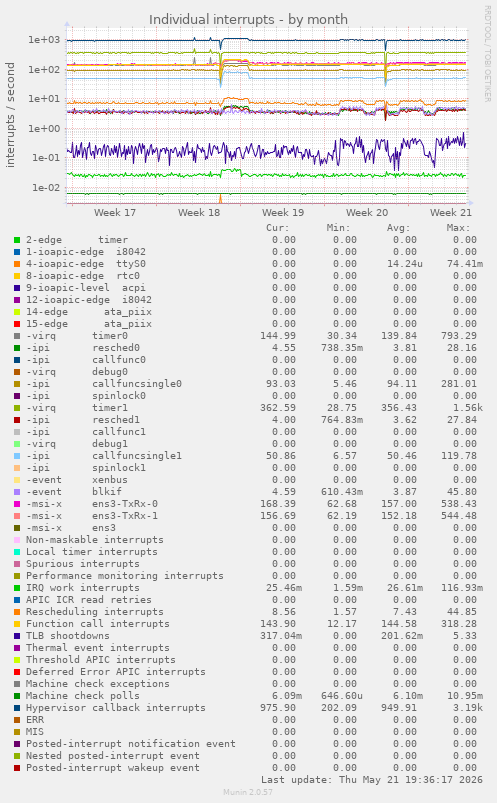Image resolution: width=497 pixels, height=803 pixels.
Task: Click the light blue callfuncsingle1 legend swatch
Action: [17, 456]
